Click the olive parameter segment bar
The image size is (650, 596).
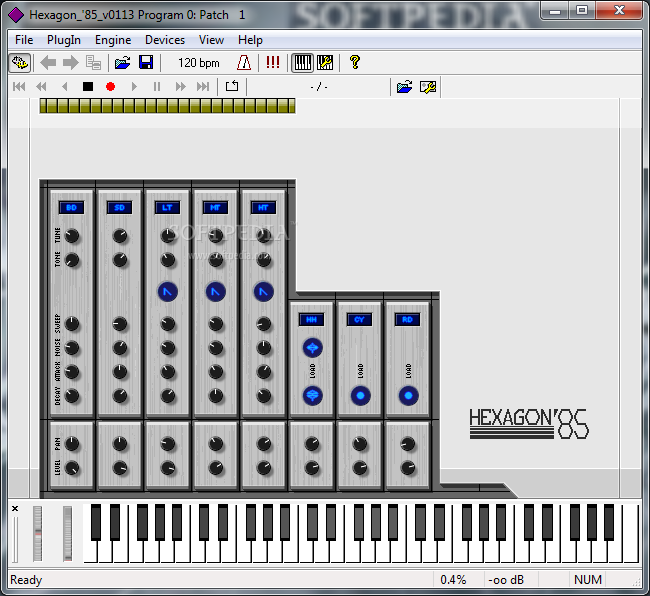pyautogui.click(x=167, y=106)
